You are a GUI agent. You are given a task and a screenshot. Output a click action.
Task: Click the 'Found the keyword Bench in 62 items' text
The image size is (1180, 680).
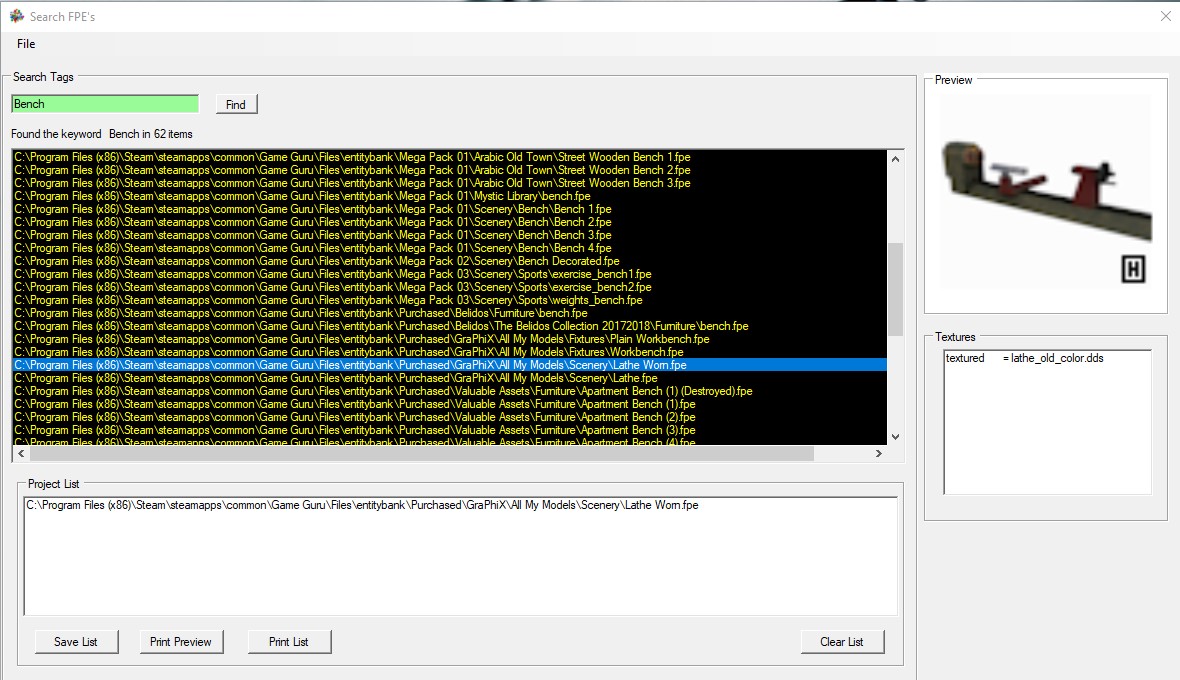pos(102,134)
